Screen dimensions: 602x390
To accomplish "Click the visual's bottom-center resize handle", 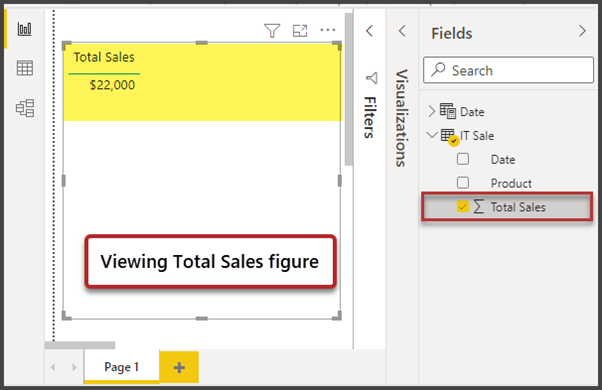I will (202, 318).
